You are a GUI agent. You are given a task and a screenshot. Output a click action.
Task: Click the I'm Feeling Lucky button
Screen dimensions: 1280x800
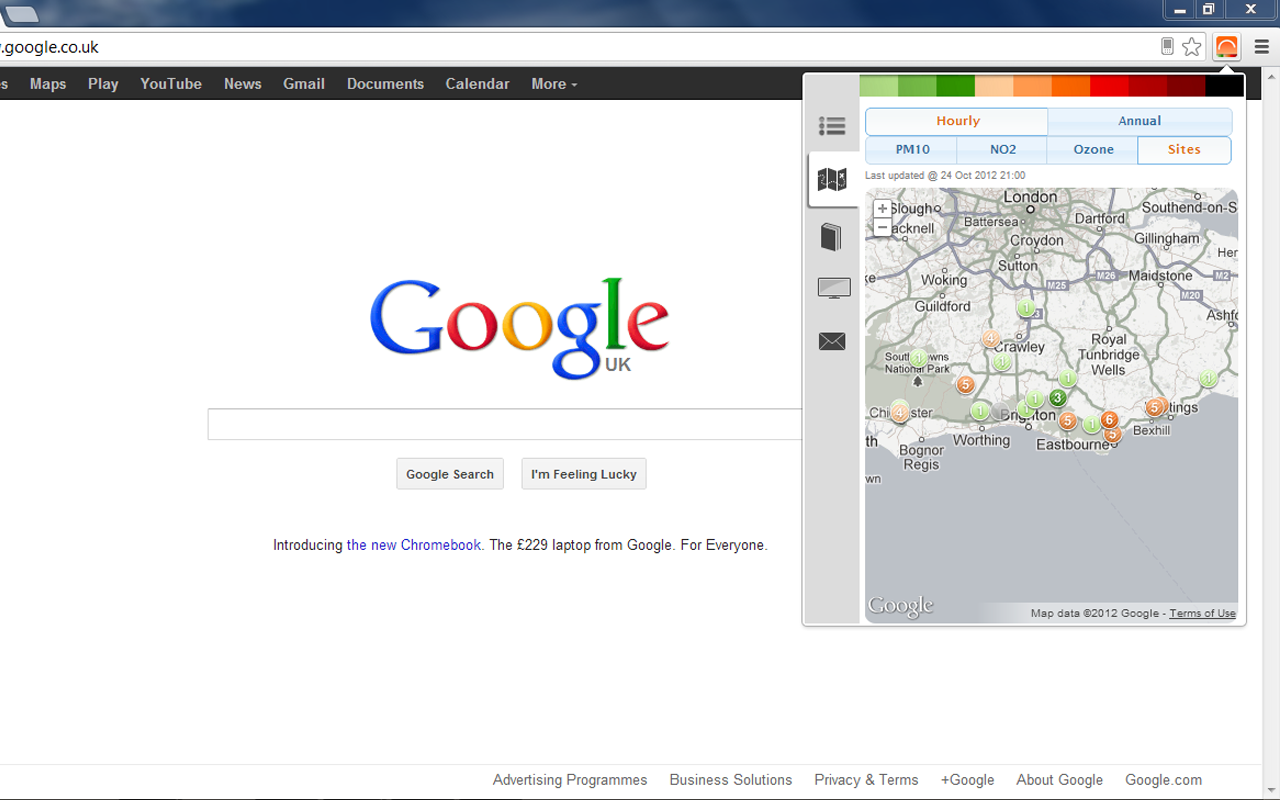[x=584, y=474]
